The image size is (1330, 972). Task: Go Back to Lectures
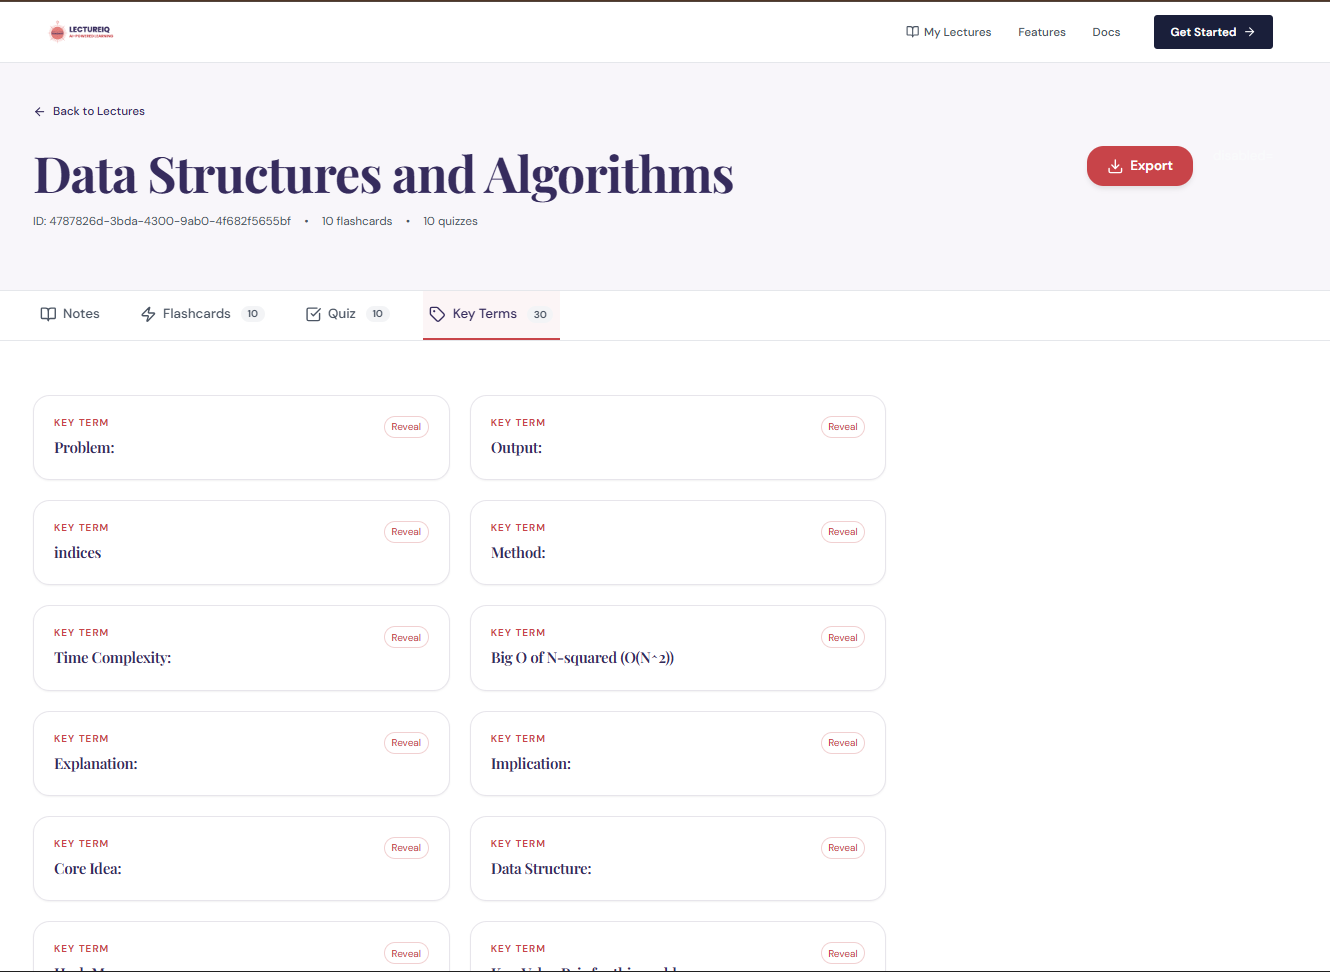coord(89,111)
